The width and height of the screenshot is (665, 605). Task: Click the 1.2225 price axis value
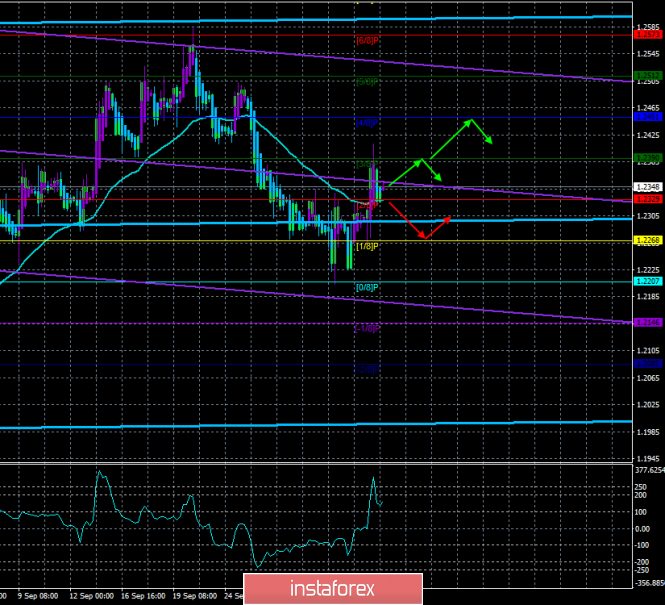tap(649, 270)
